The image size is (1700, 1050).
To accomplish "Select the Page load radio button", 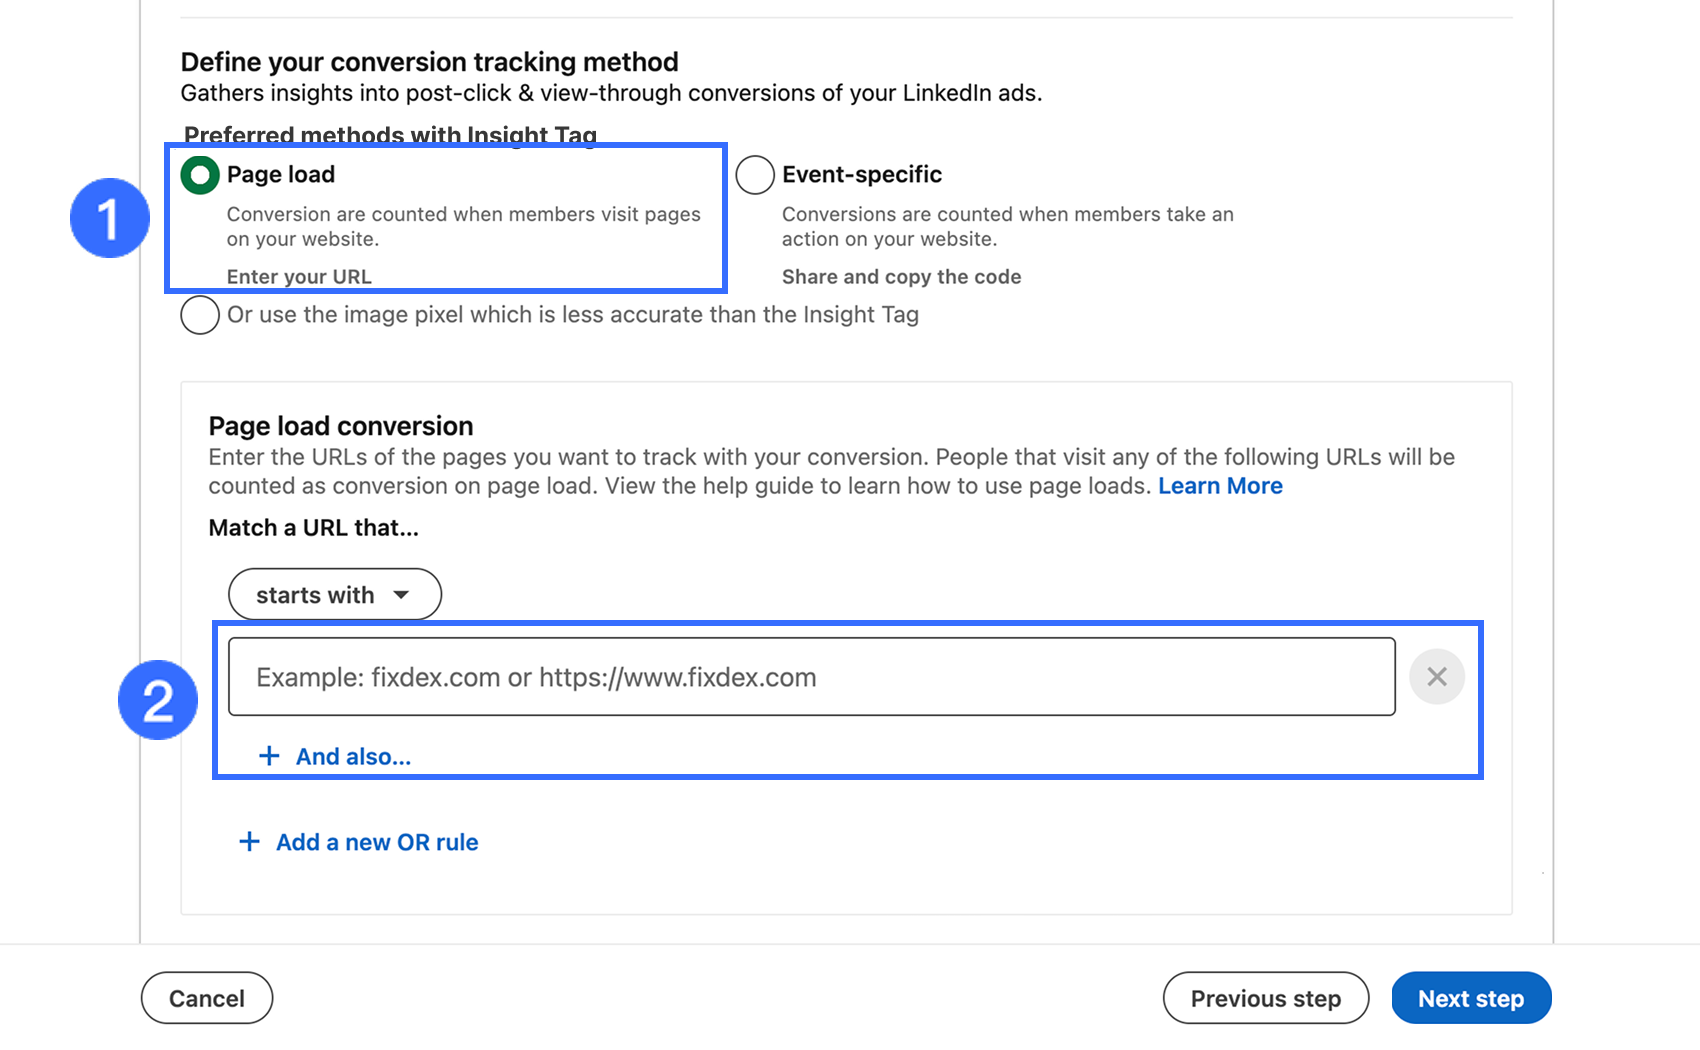I will click(x=200, y=175).
